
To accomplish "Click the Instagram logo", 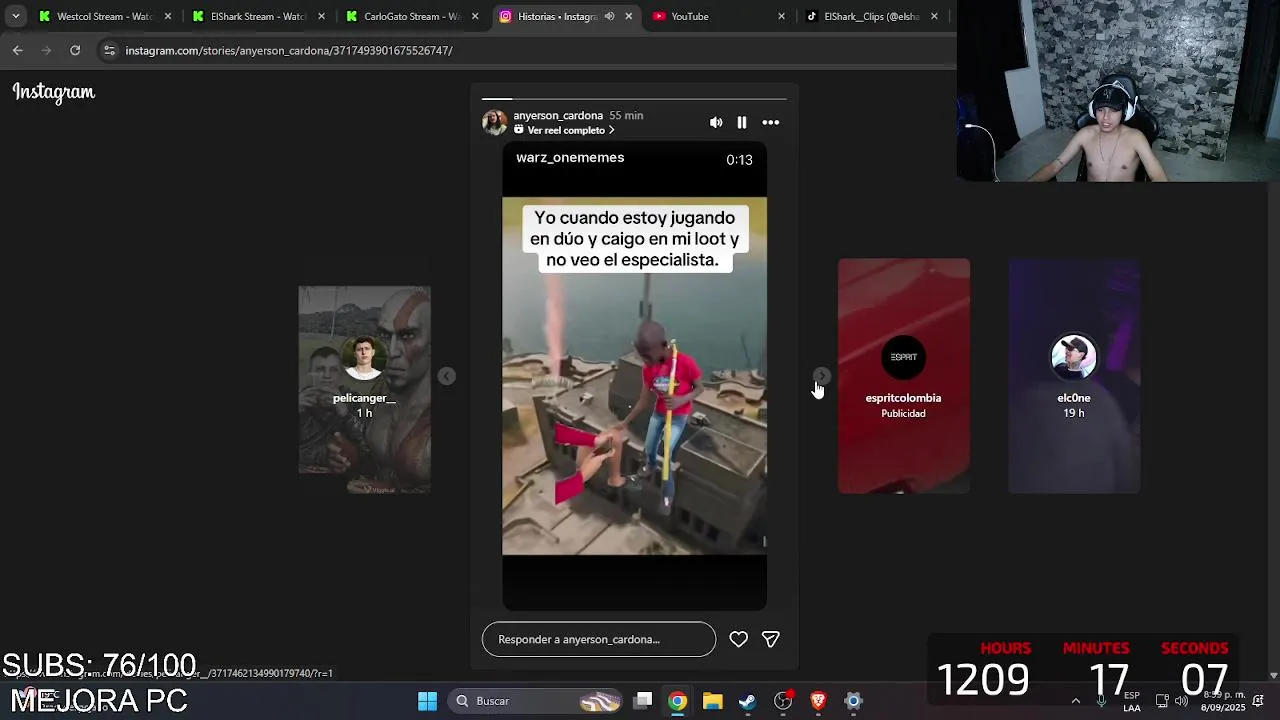I will [54, 92].
